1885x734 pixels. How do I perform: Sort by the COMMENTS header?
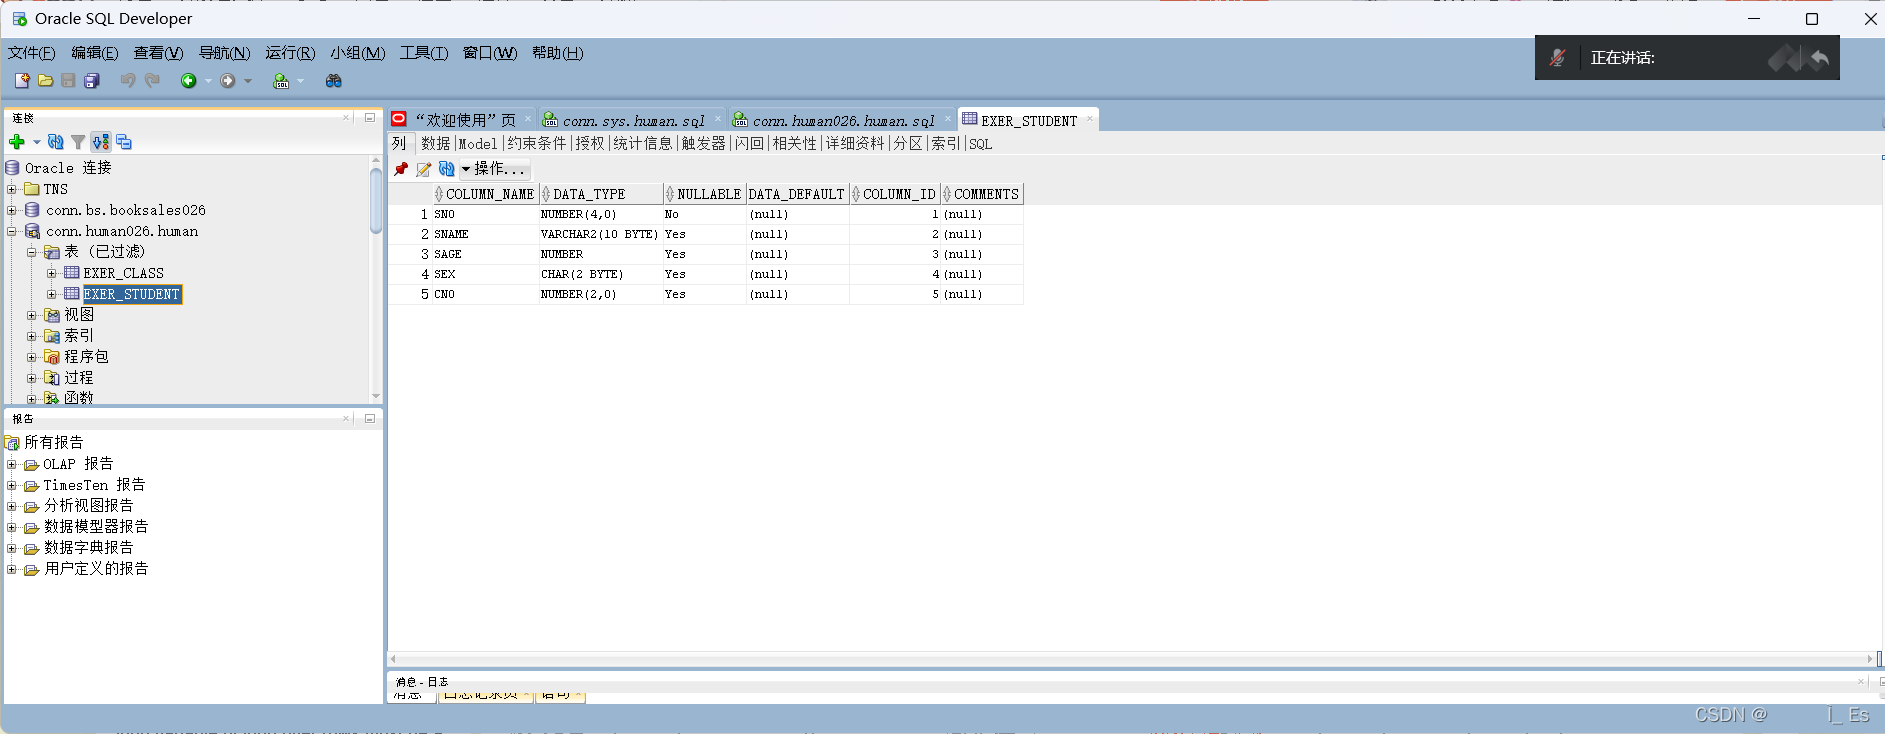982,194
